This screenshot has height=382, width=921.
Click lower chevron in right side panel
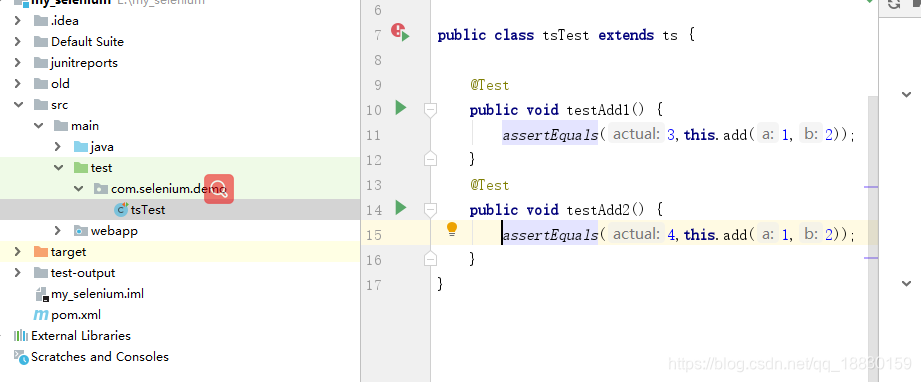(906, 284)
